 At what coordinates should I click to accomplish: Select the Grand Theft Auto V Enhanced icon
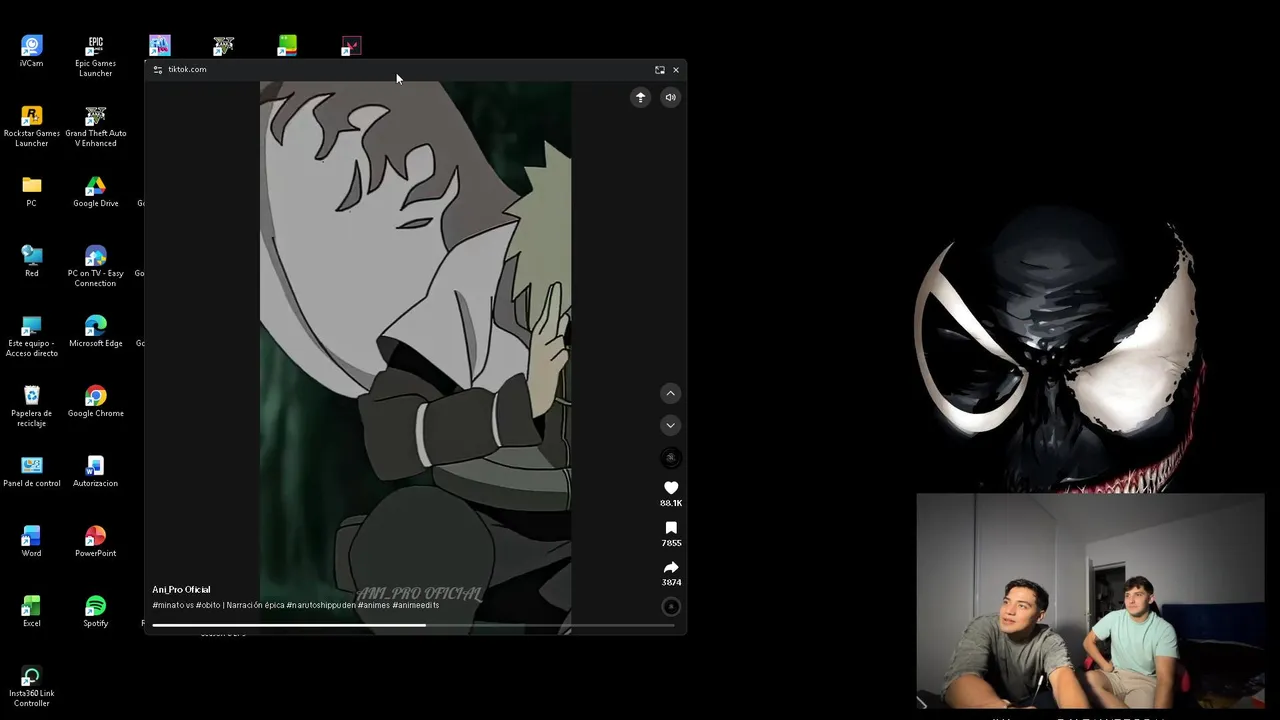96,126
